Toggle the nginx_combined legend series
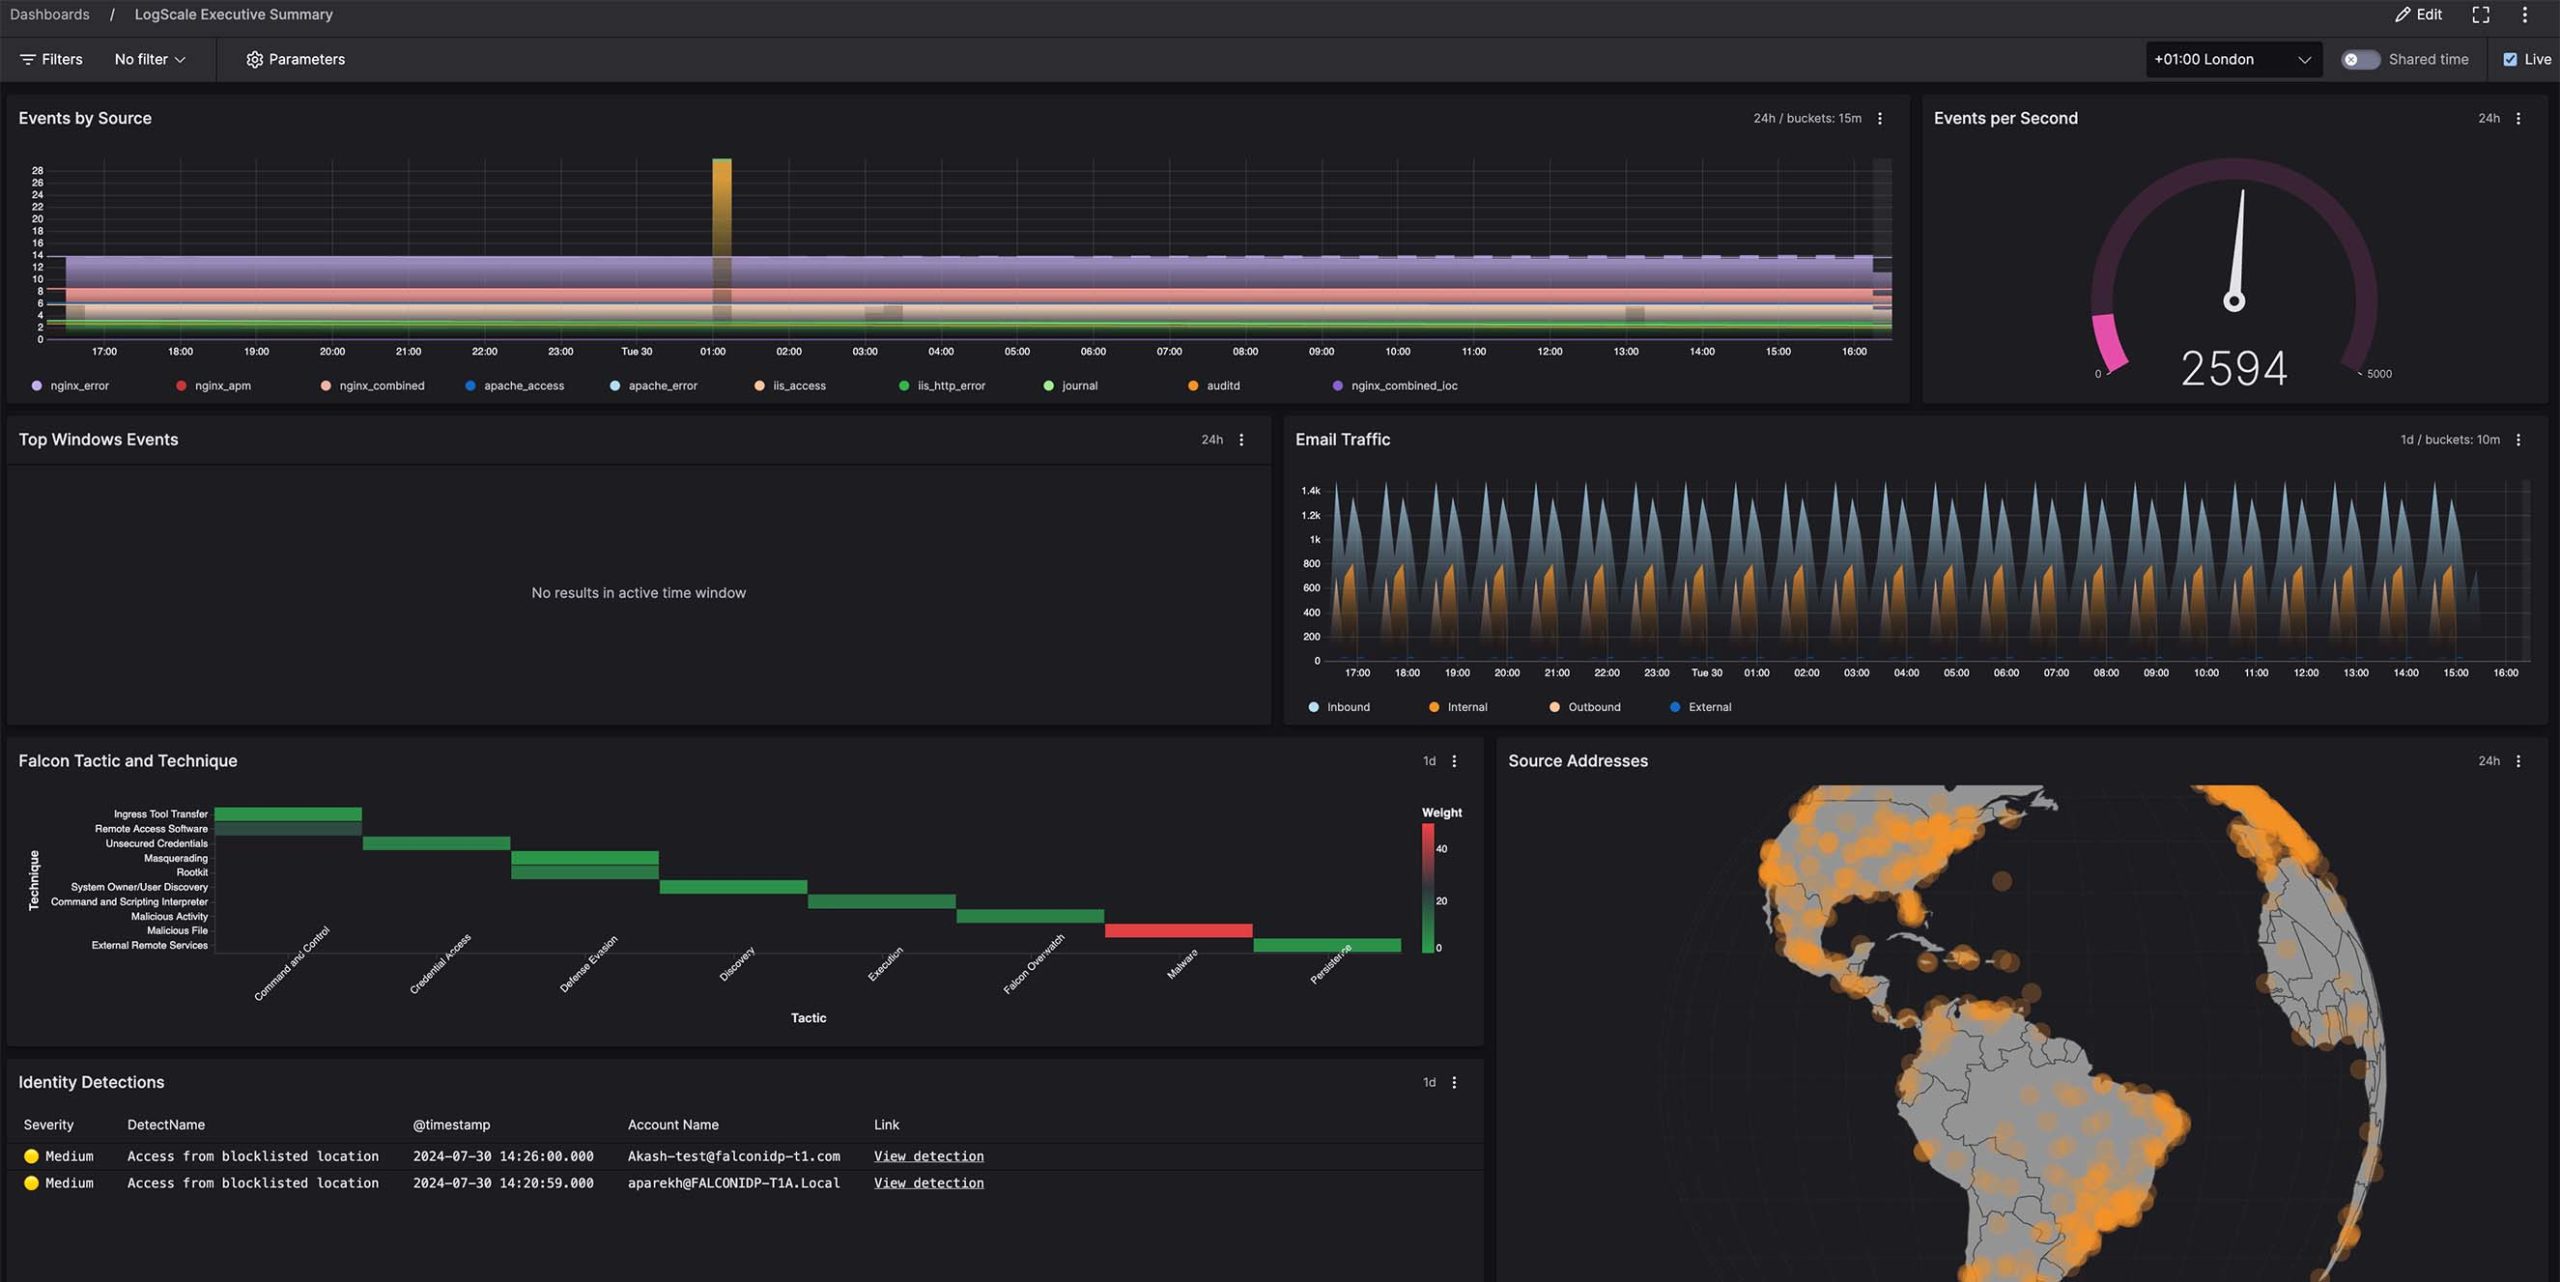Screen dimensions: 2560x1282 click(372, 386)
